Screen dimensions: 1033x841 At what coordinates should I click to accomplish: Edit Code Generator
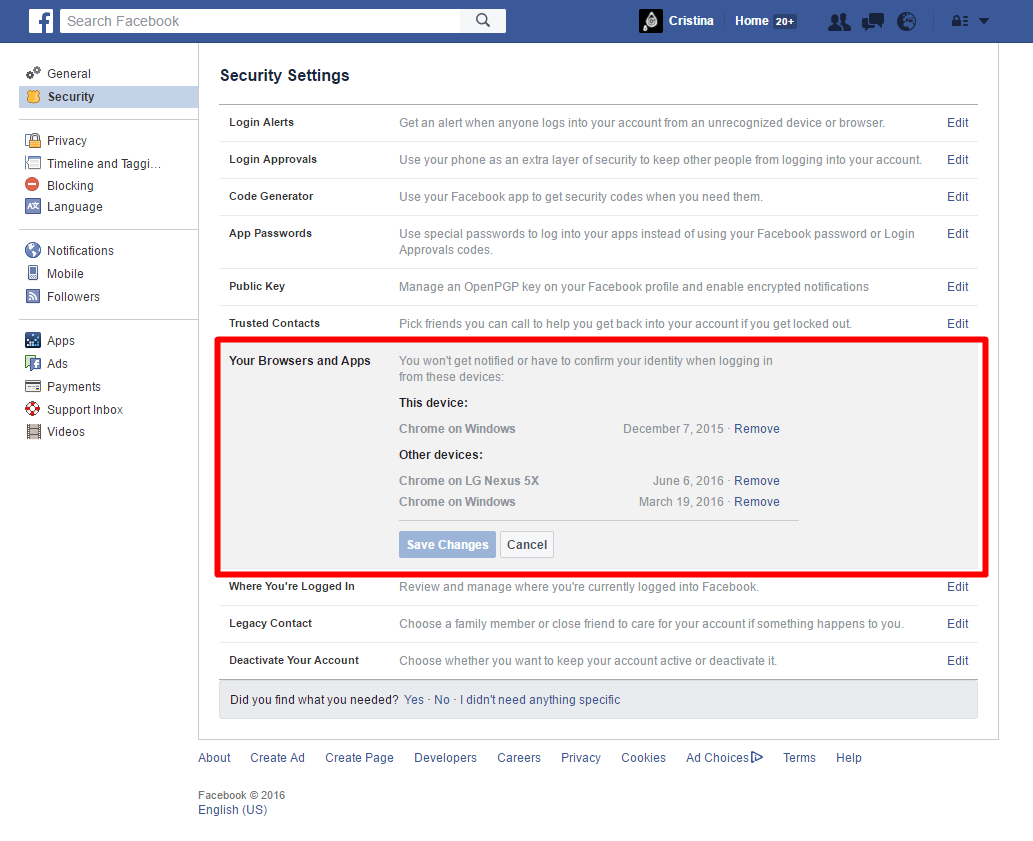(x=957, y=196)
